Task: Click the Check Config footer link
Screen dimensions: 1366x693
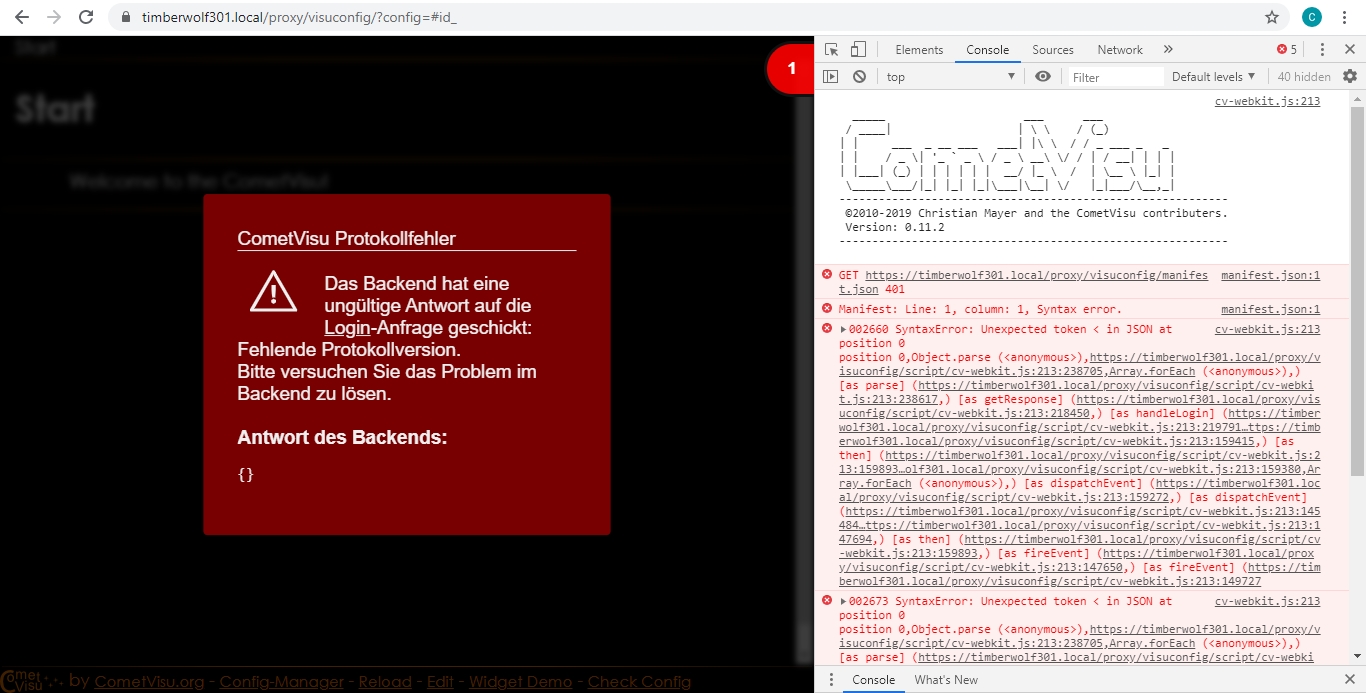Action: tap(639, 682)
